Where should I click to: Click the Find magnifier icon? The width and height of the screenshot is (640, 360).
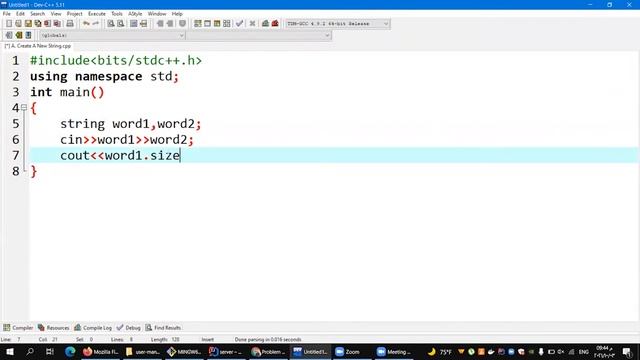point(111,24)
